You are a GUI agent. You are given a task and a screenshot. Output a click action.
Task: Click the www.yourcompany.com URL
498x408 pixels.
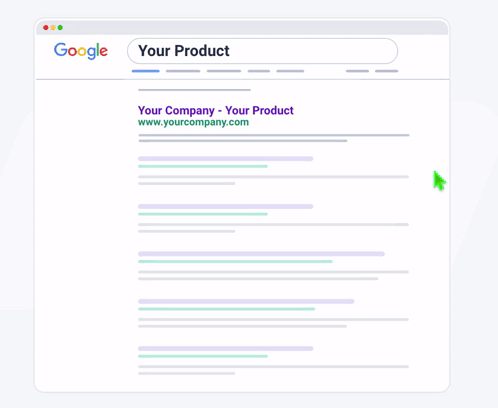[193, 122]
